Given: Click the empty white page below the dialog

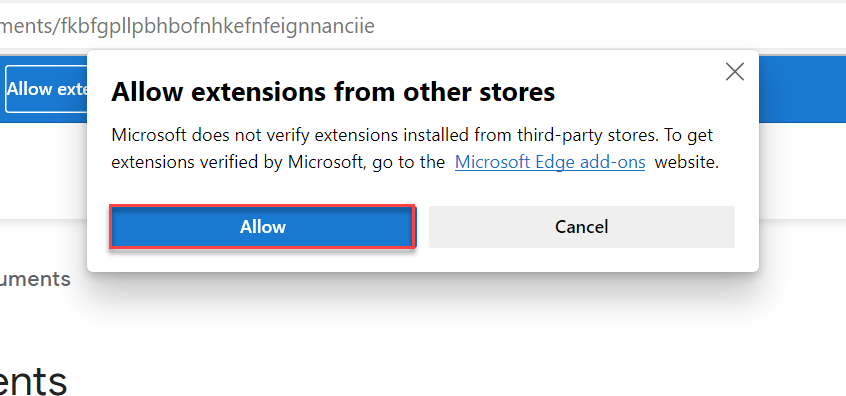Looking at the screenshot, I should click(432, 334).
